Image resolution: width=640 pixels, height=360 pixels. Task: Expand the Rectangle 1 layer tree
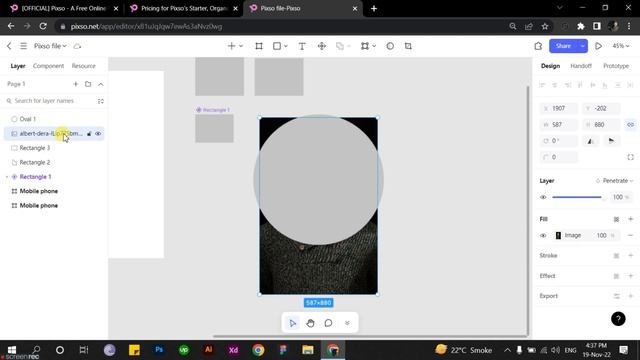(7, 177)
